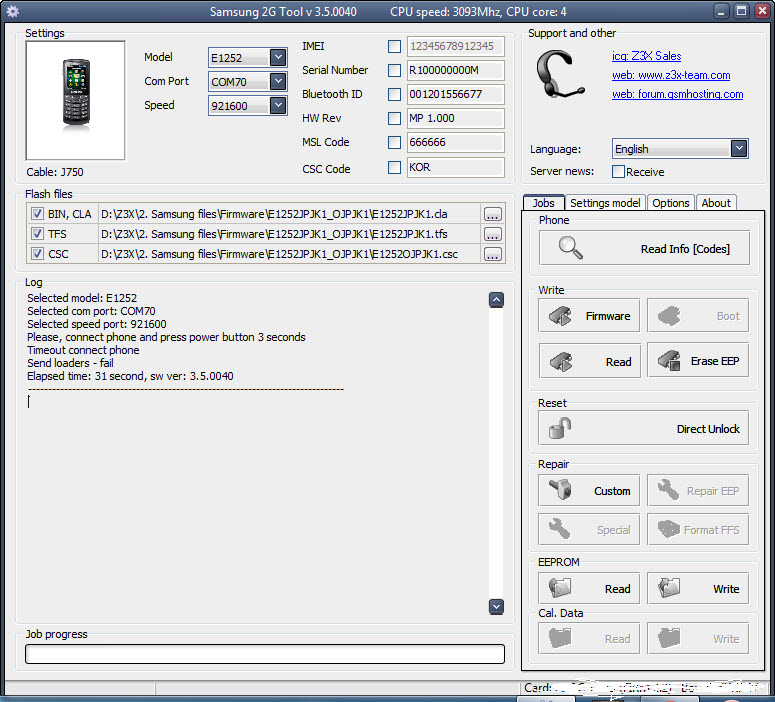The image size is (775, 702).
Task: Enable the HW Rev checkbox
Action: pyautogui.click(x=394, y=118)
